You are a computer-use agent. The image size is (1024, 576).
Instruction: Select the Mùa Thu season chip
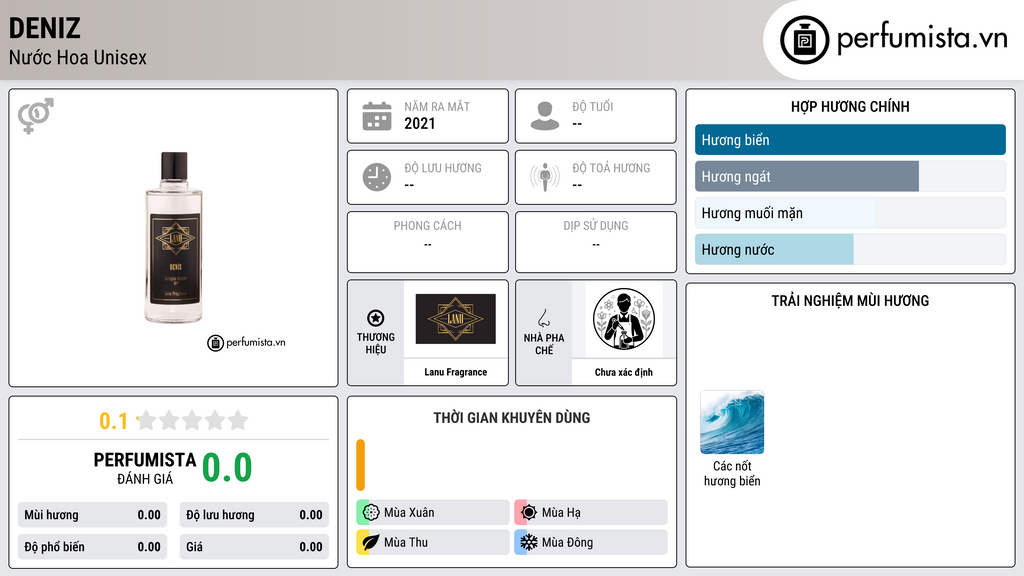433,542
